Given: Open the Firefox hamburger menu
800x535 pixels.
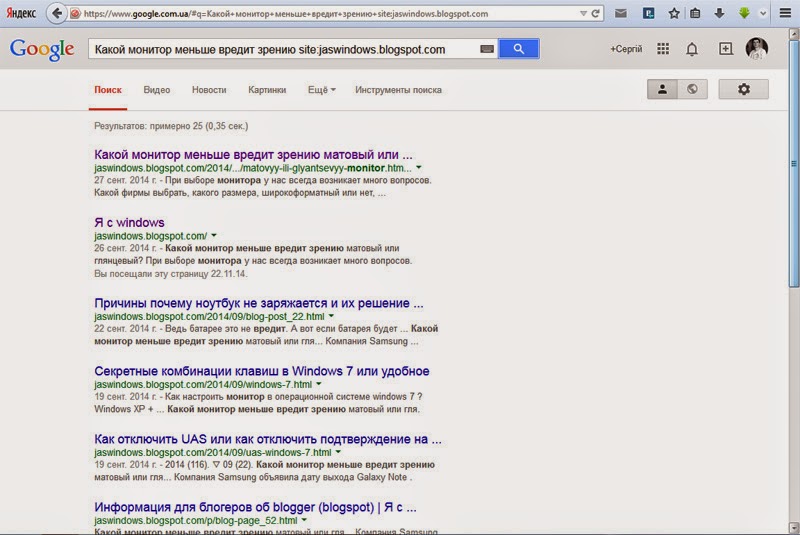Looking at the screenshot, I should click(x=785, y=13).
